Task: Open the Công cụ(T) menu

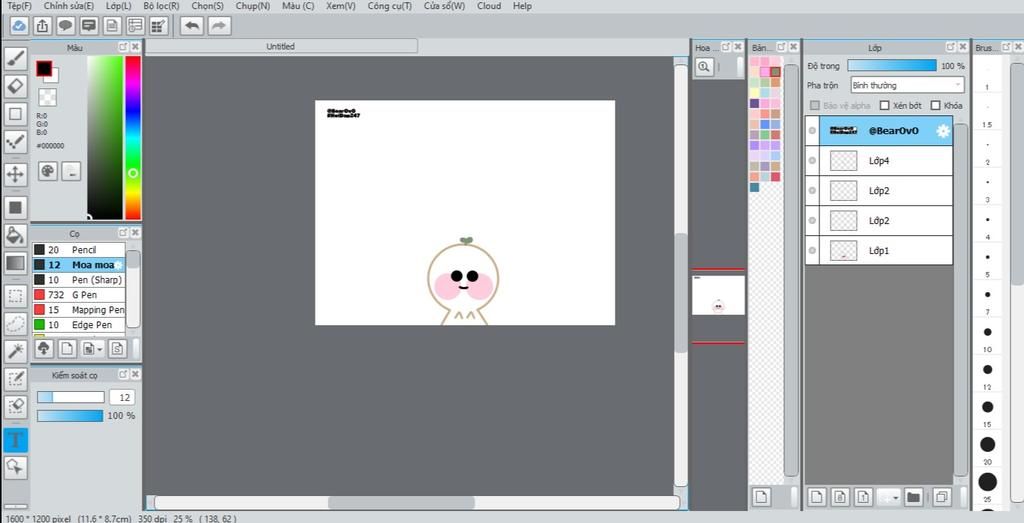Action: (x=389, y=6)
